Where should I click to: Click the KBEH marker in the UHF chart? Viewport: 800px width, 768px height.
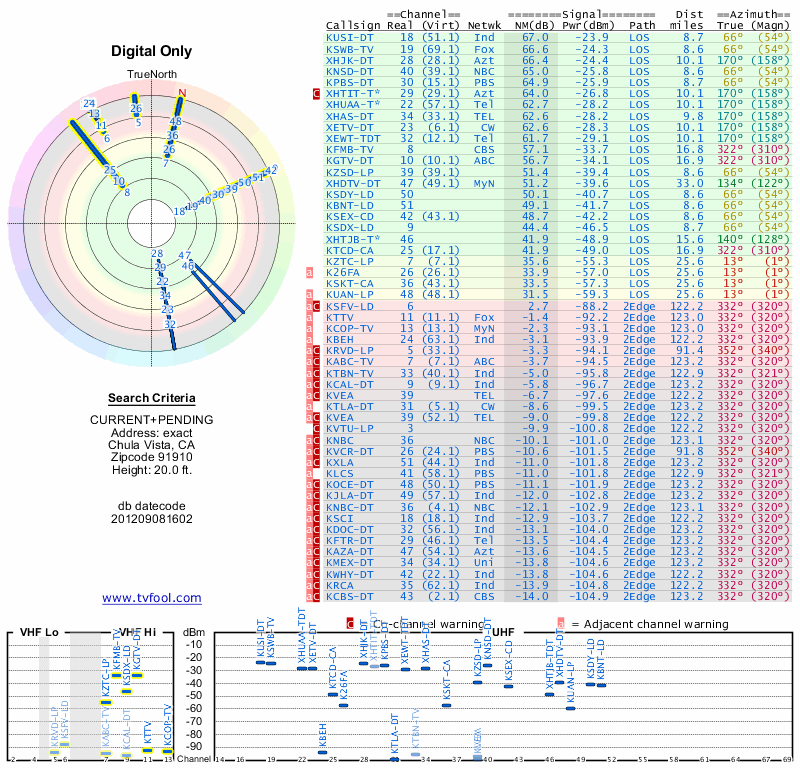pyautogui.click(x=322, y=752)
